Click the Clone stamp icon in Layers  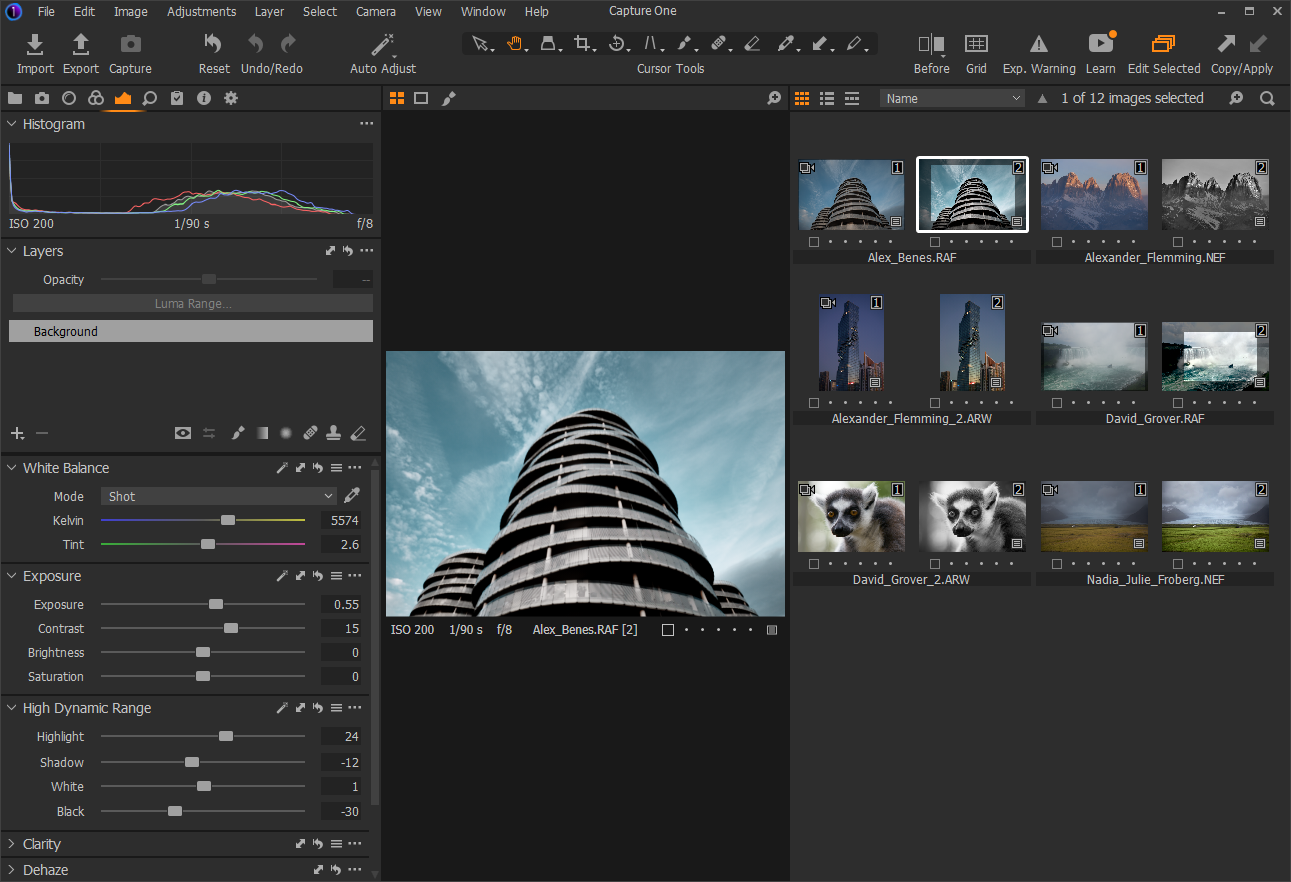click(x=334, y=433)
